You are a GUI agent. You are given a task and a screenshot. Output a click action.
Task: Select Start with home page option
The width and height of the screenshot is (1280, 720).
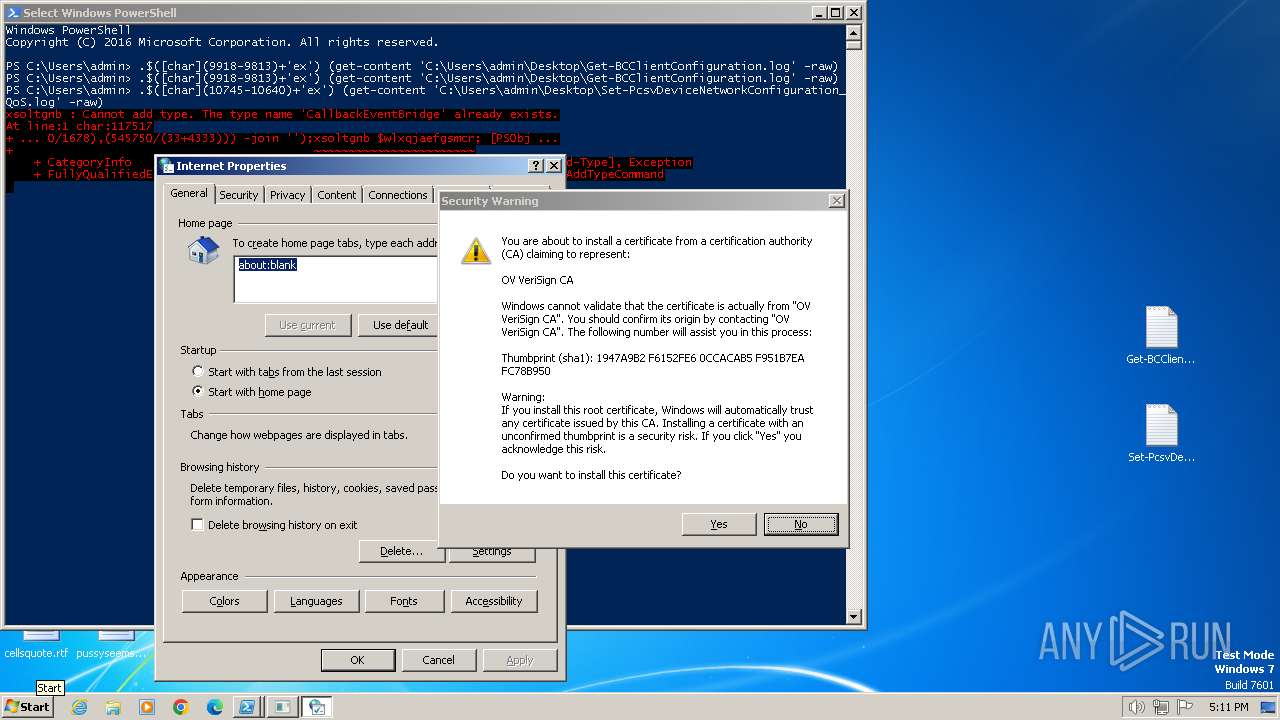pyautogui.click(x=251, y=392)
